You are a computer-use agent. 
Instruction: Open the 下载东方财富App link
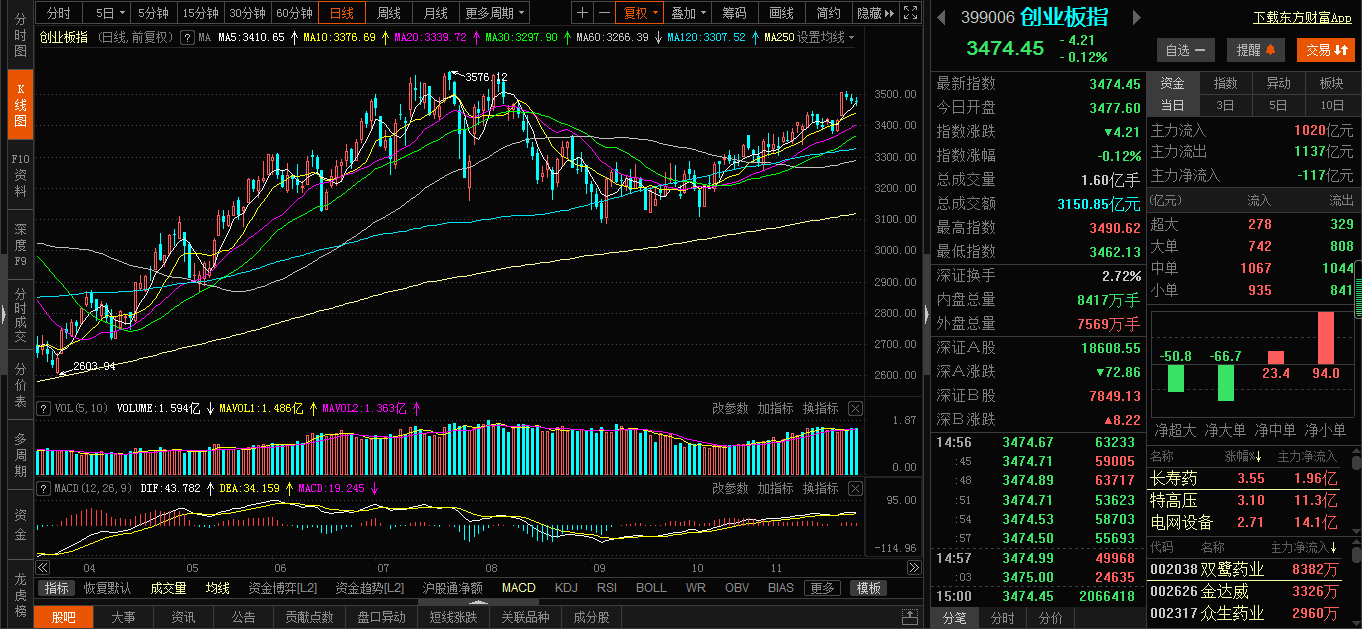tap(1302, 17)
